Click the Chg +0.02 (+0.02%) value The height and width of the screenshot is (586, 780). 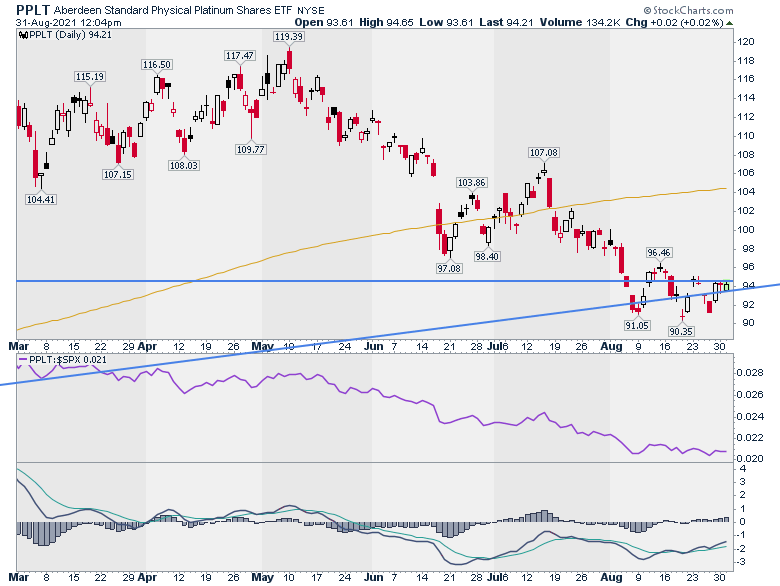(x=674, y=22)
